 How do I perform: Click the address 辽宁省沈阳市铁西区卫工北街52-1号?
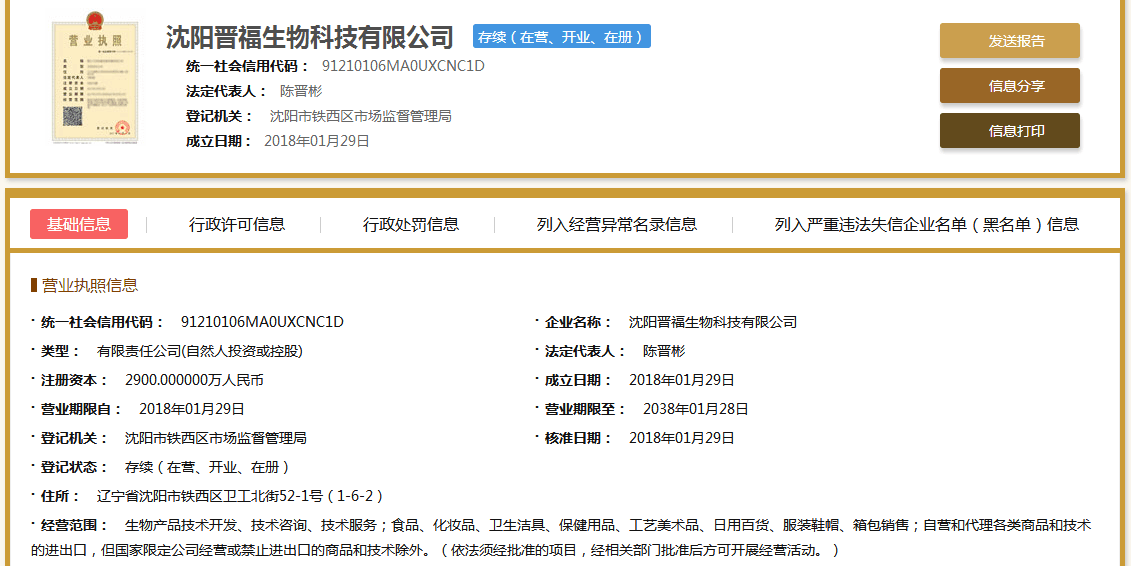tap(239, 496)
